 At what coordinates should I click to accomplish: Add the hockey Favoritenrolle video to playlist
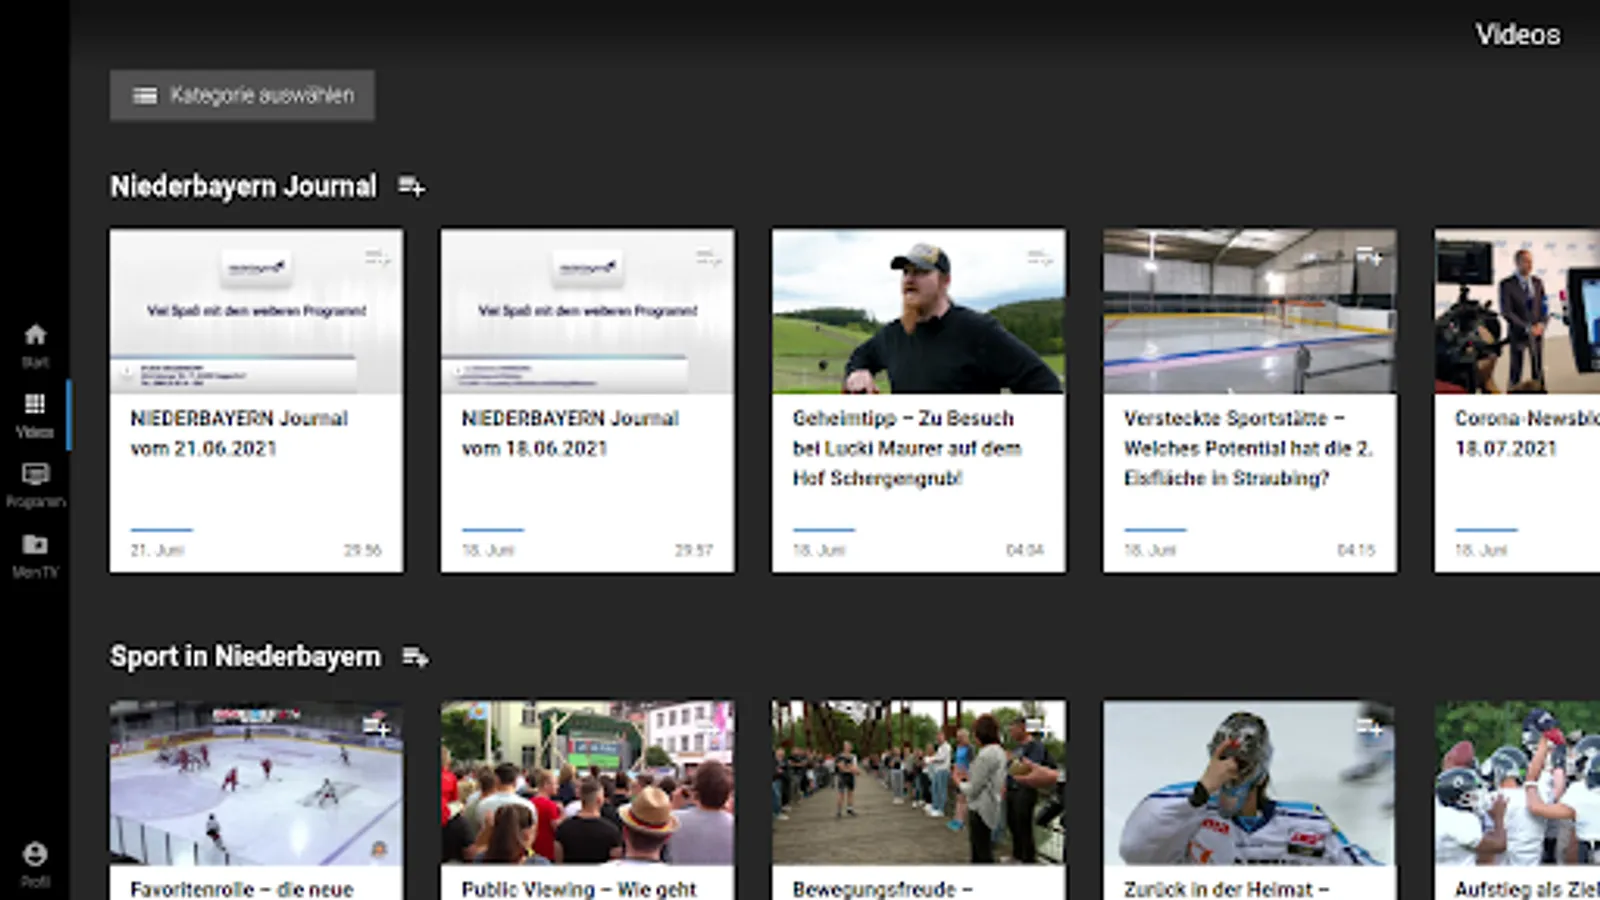click(376, 727)
